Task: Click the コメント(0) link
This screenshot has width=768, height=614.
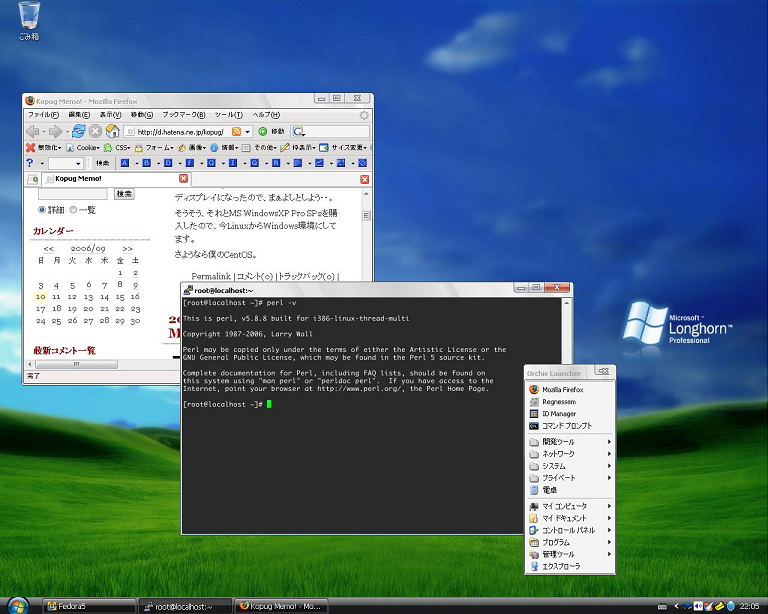Action: click(x=254, y=276)
